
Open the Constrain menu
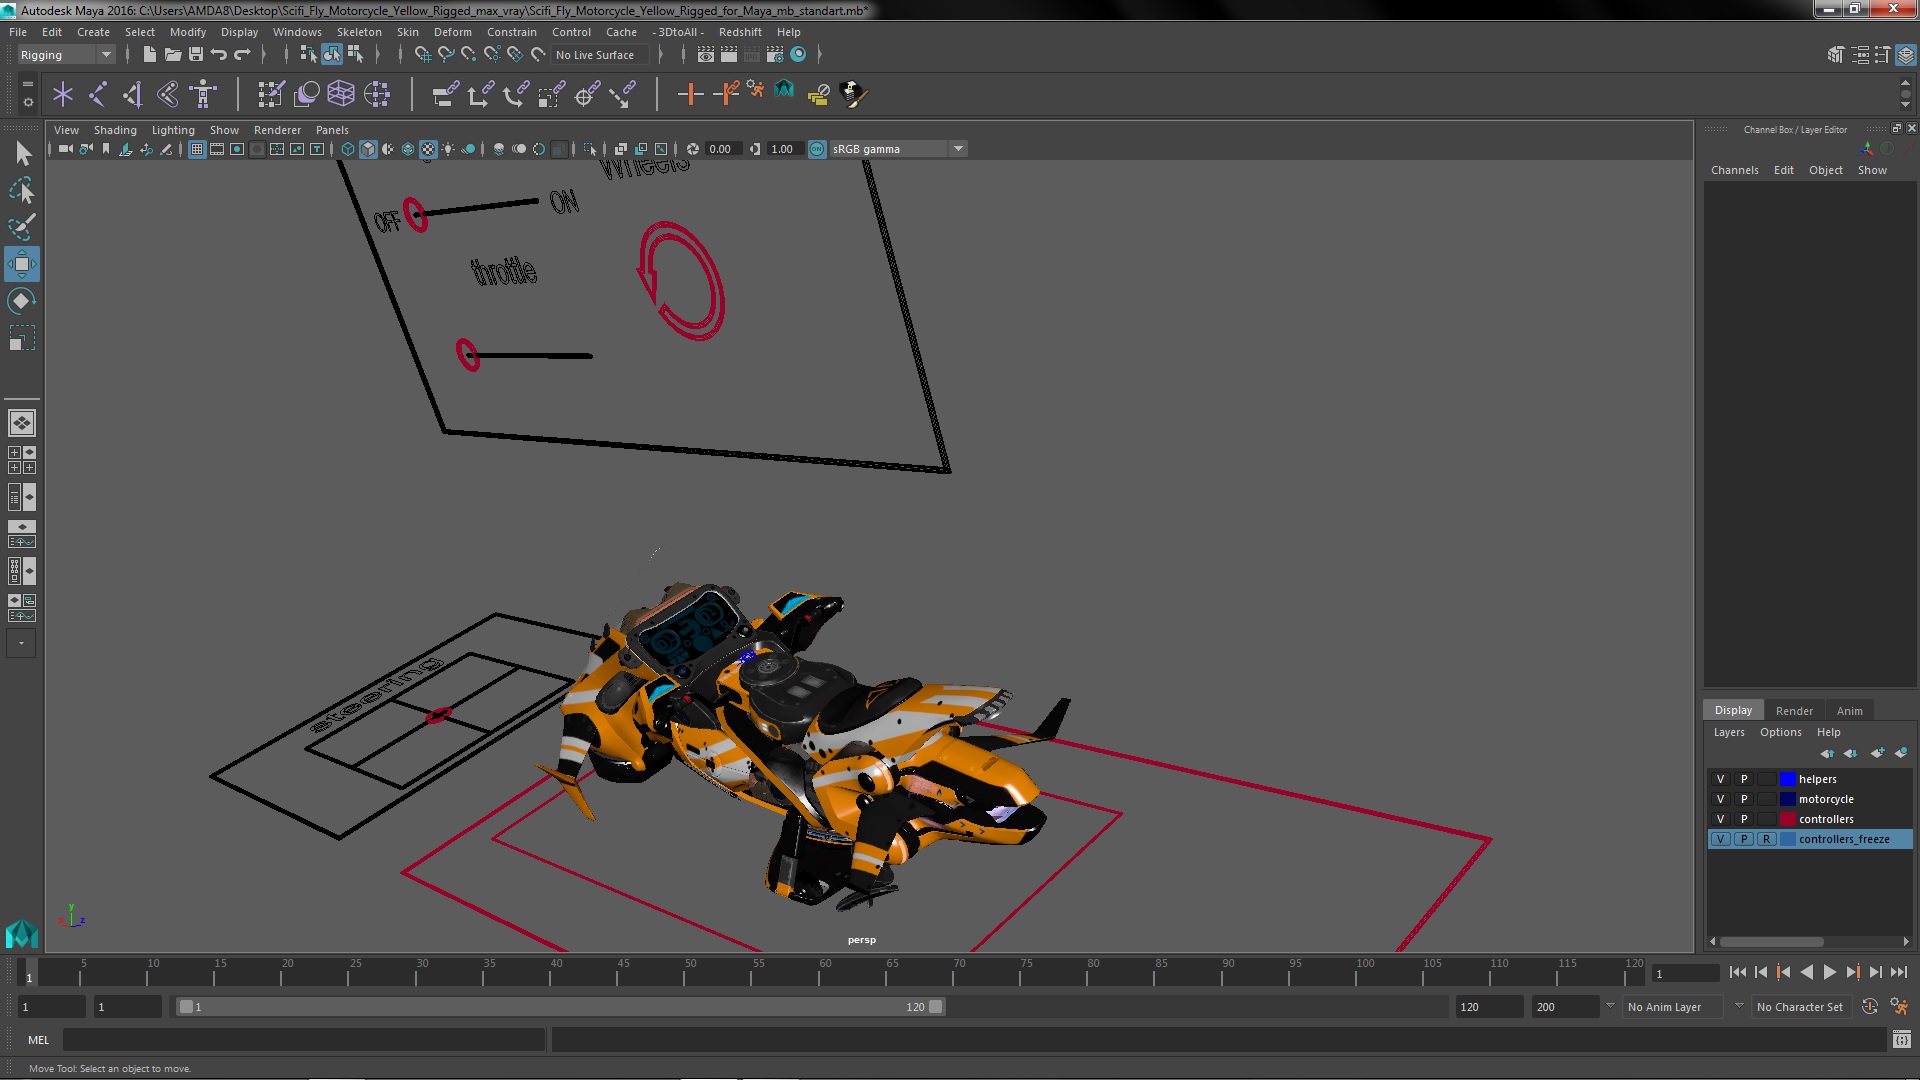tap(512, 32)
